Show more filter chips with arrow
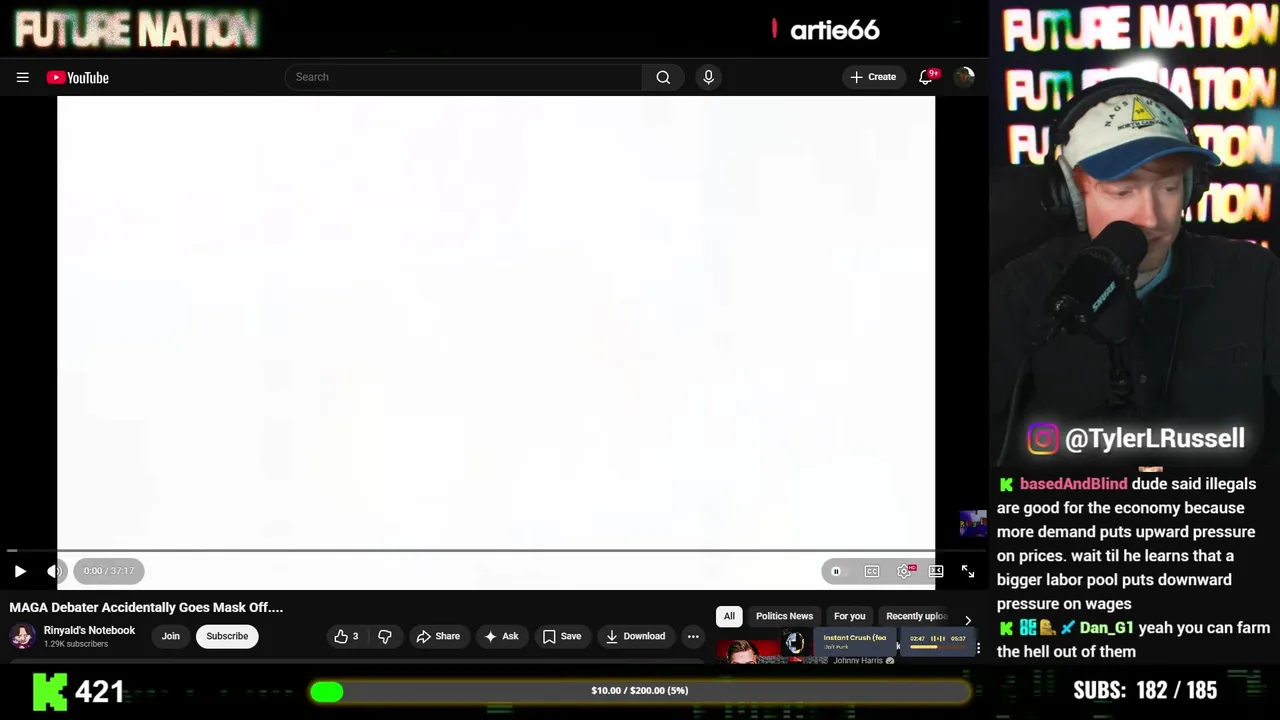 click(967, 620)
